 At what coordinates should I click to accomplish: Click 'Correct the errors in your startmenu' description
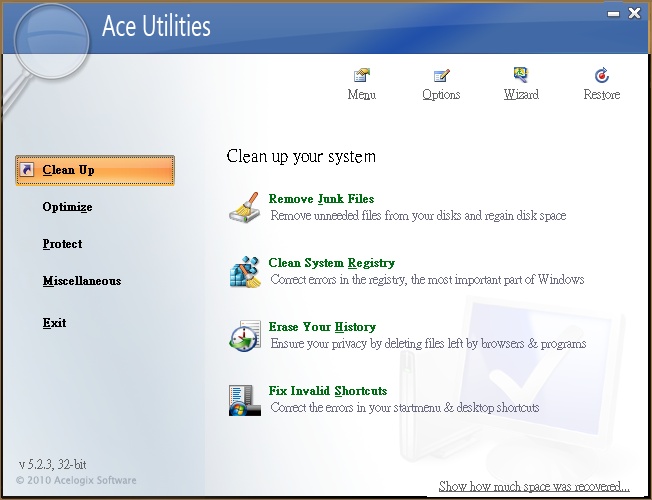[405, 407]
